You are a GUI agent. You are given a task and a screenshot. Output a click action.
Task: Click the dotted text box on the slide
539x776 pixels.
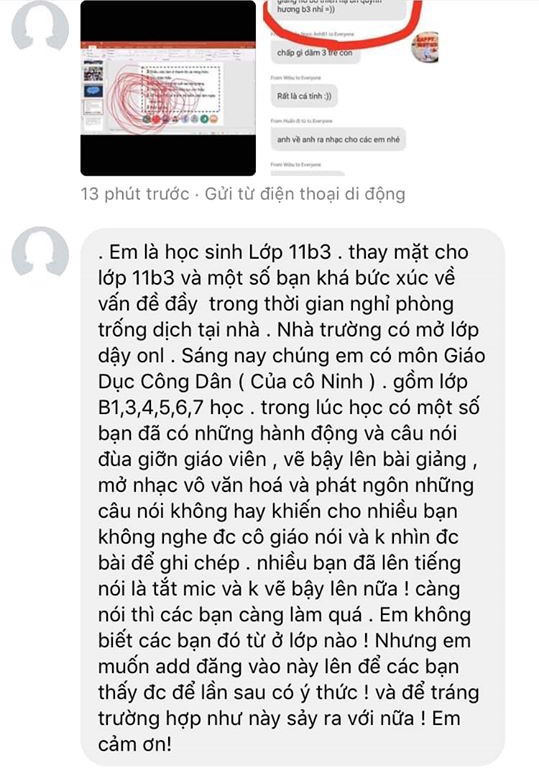click(x=181, y=89)
